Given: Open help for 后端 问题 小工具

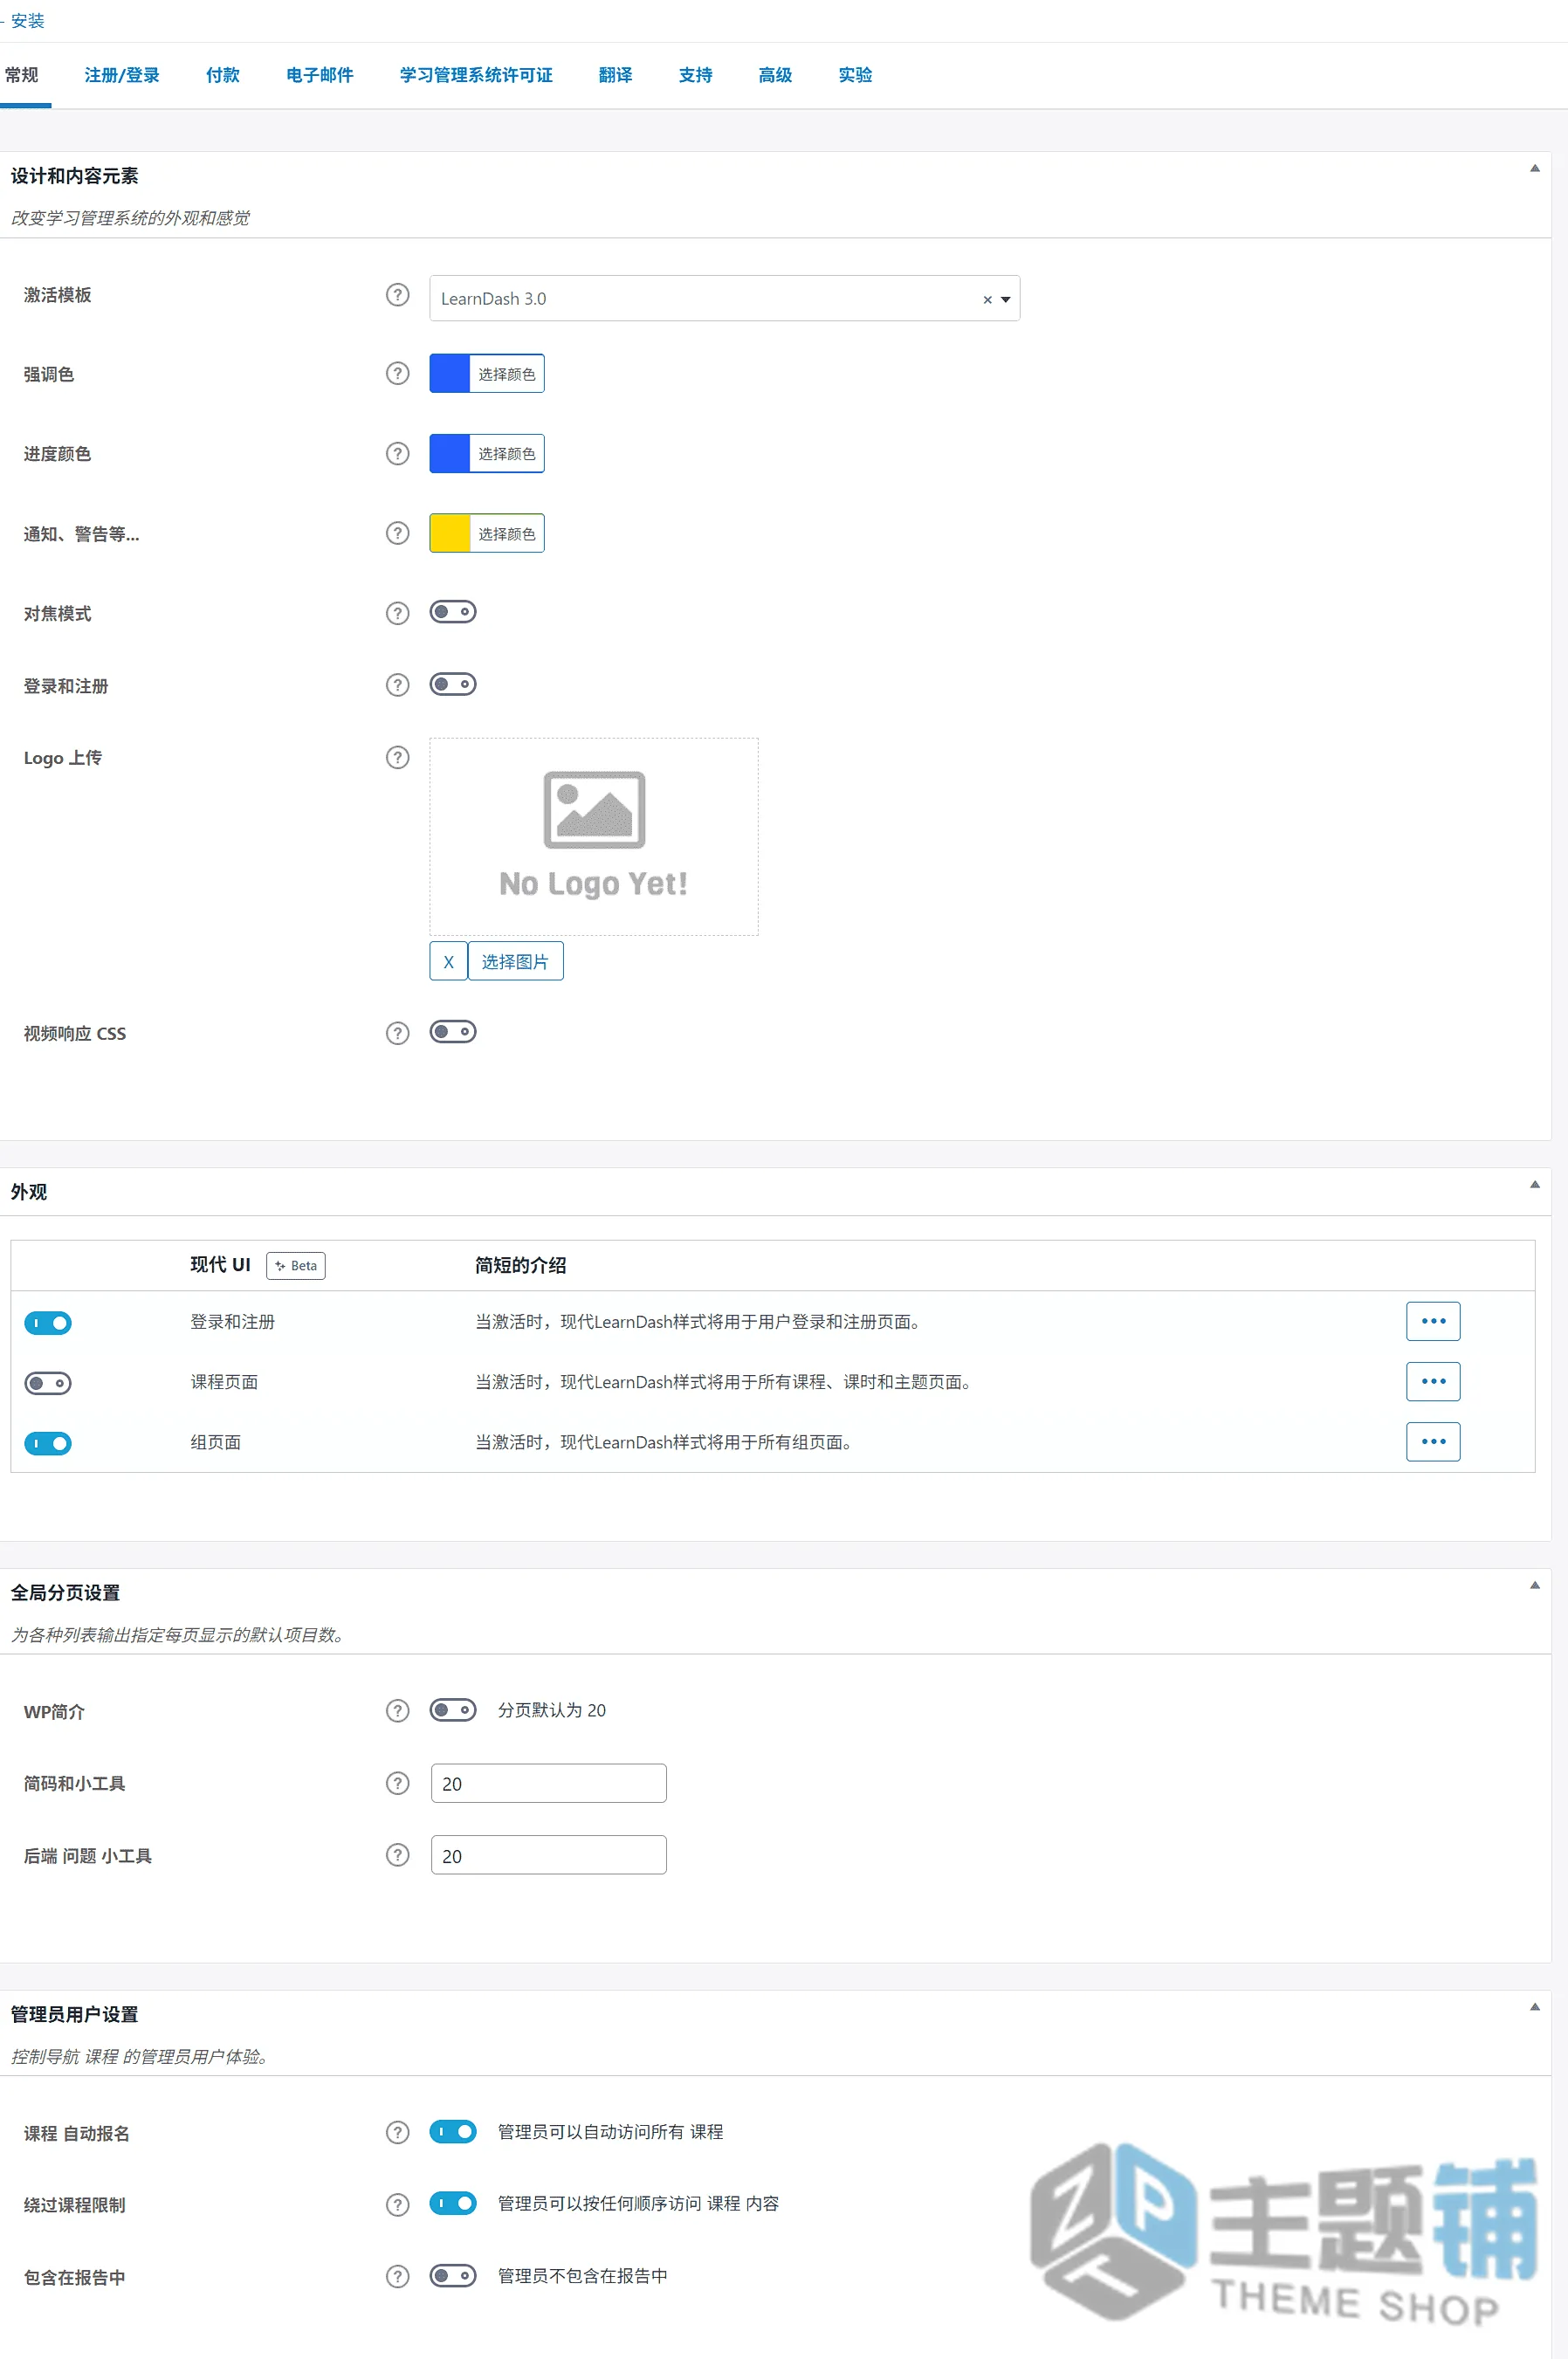Looking at the screenshot, I should click(x=397, y=1855).
